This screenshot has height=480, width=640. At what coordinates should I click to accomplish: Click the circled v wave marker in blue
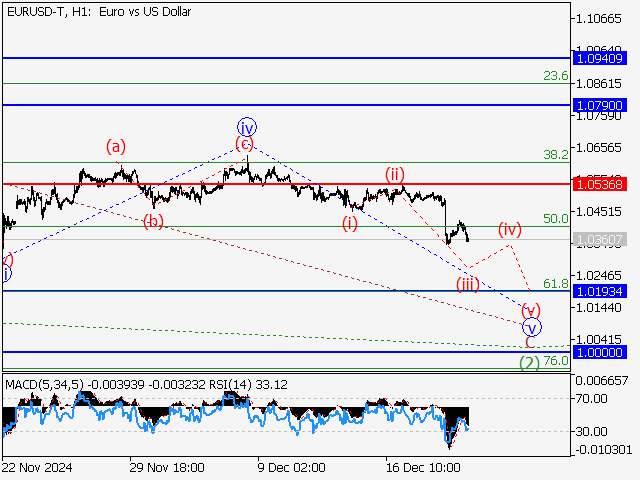(532, 327)
